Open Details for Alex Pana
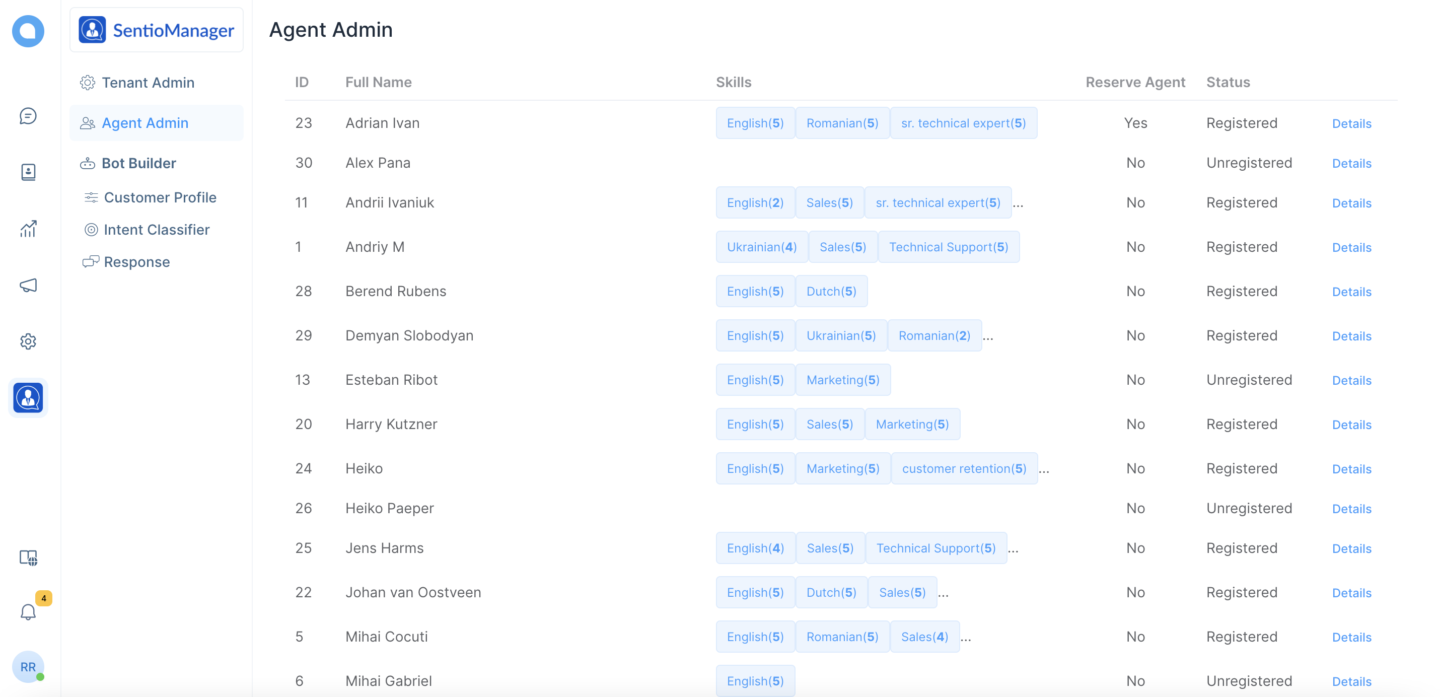Image resolution: width=1440 pixels, height=697 pixels. [x=1351, y=163]
